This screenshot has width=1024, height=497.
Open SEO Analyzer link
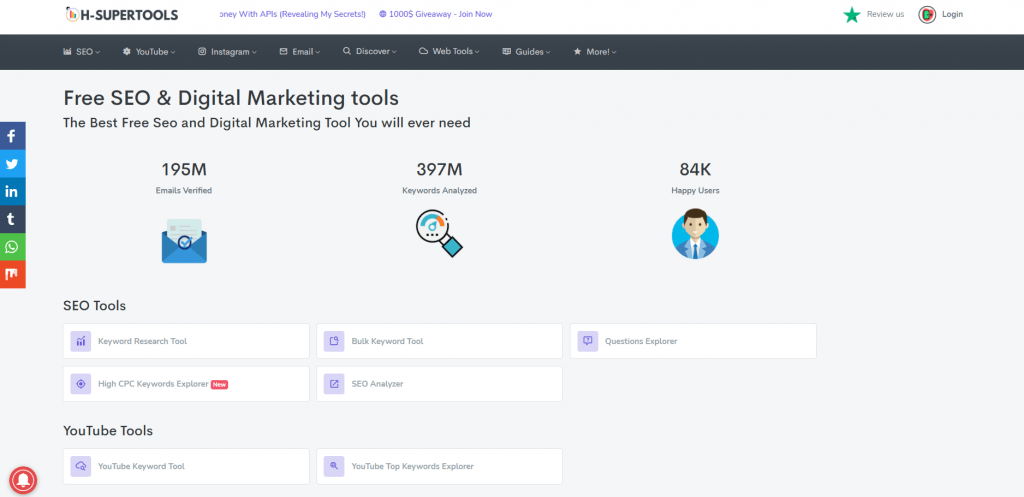coord(440,384)
